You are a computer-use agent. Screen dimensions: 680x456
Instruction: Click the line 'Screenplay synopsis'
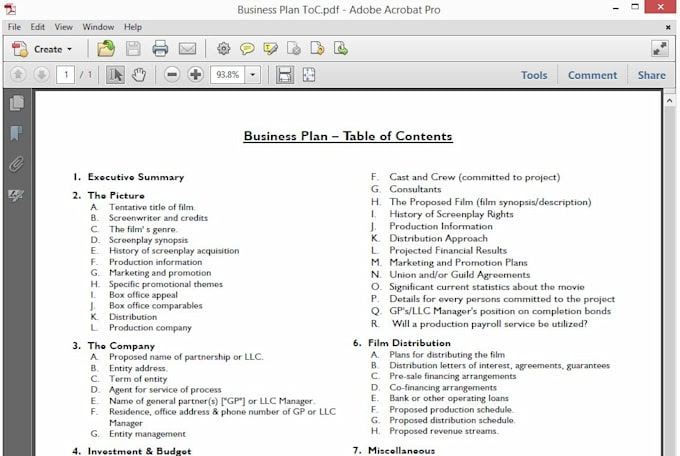(x=148, y=240)
